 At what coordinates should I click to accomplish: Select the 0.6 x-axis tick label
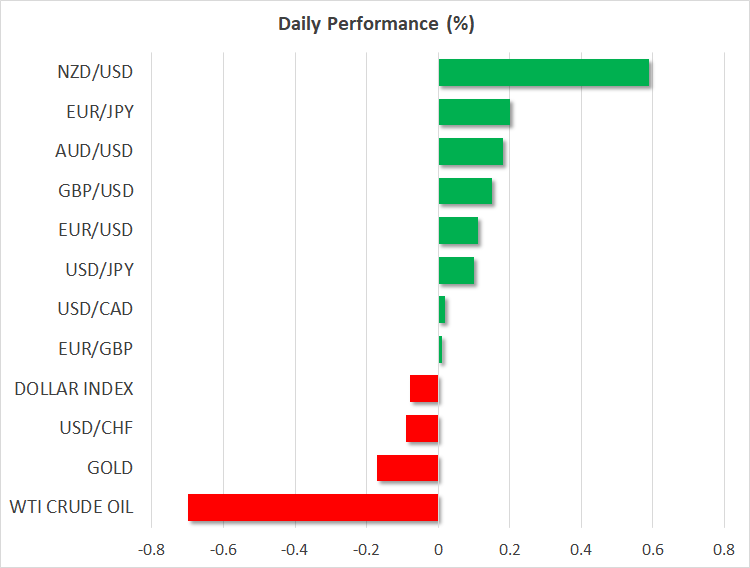tap(652, 550)
